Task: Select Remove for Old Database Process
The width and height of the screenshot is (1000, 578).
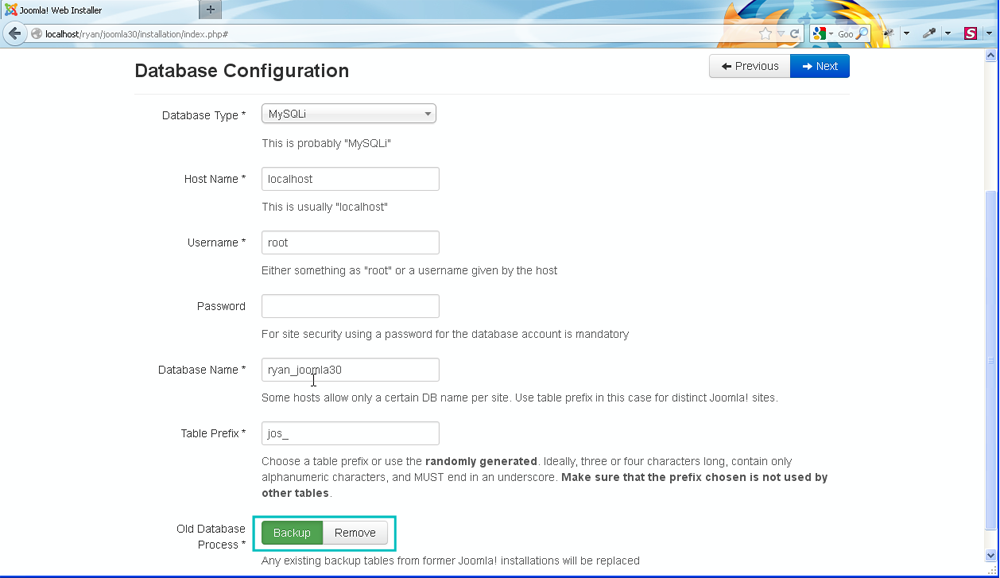Action: 355,533
